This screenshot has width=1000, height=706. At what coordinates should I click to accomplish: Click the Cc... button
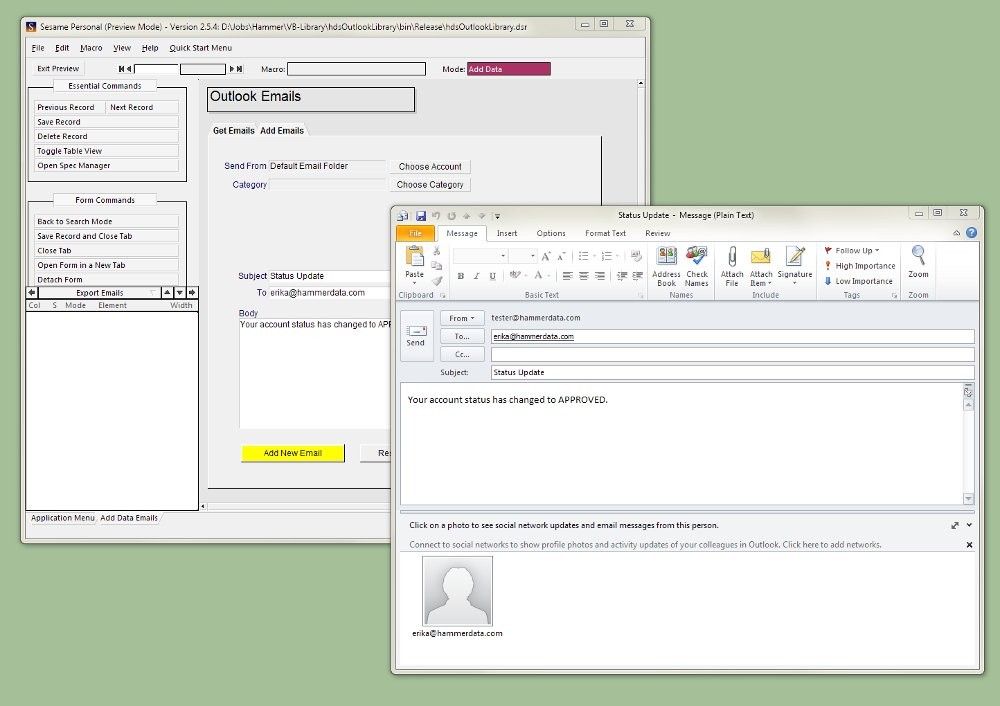pos(462,354)
